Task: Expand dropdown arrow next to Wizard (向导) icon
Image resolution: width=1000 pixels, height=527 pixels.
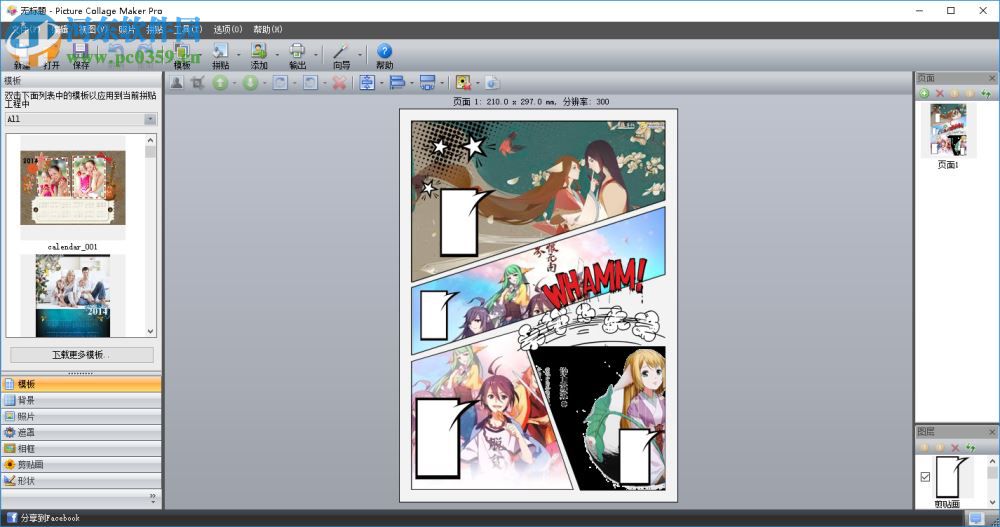Action: point(360,56)
